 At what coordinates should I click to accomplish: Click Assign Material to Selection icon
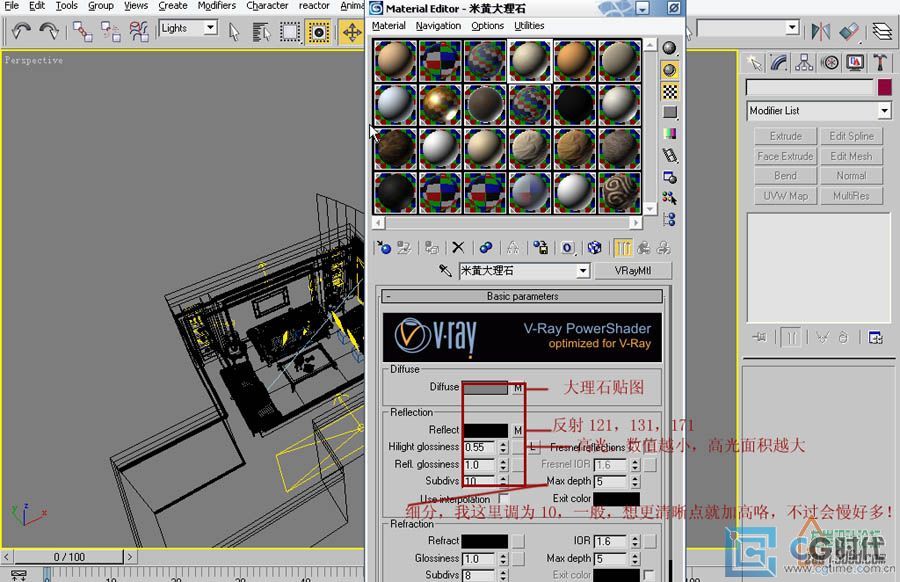(x=432, y=248)
